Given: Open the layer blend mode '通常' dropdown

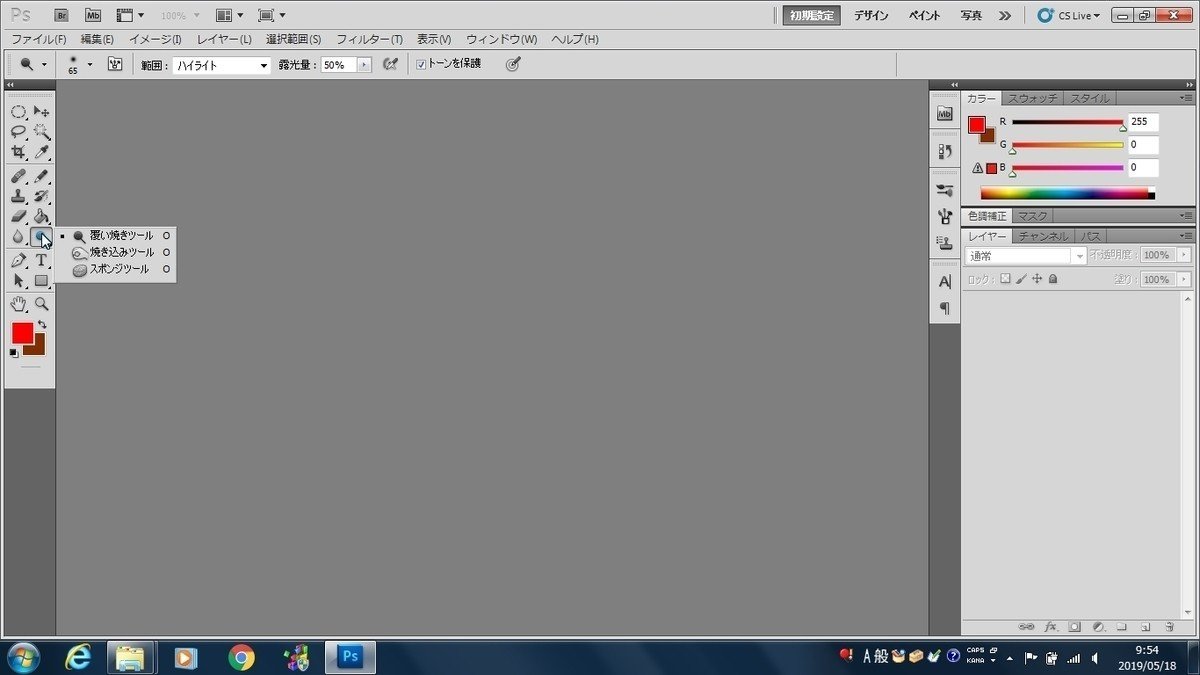Looking at the screenshot, I should [1026, 256].
